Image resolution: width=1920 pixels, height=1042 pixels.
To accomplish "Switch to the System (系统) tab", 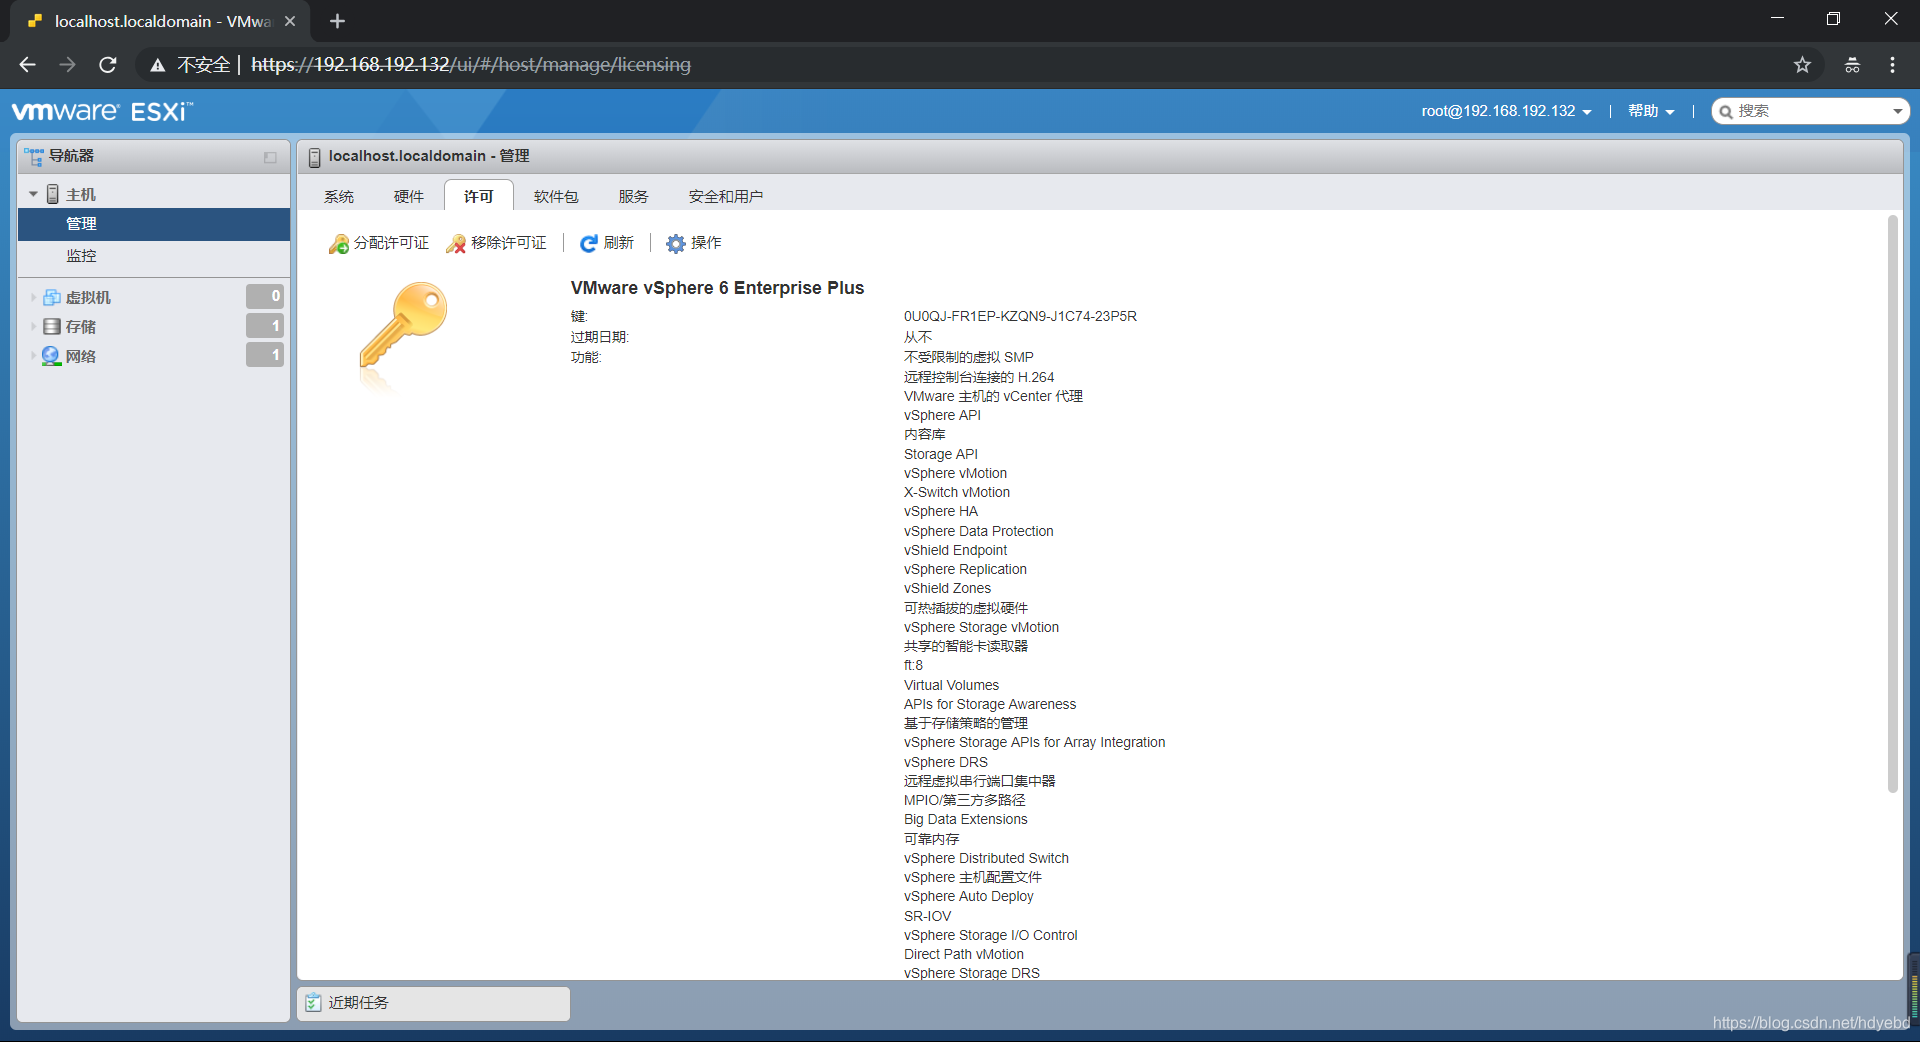I will pyautogui.click(x=339, y=196).
